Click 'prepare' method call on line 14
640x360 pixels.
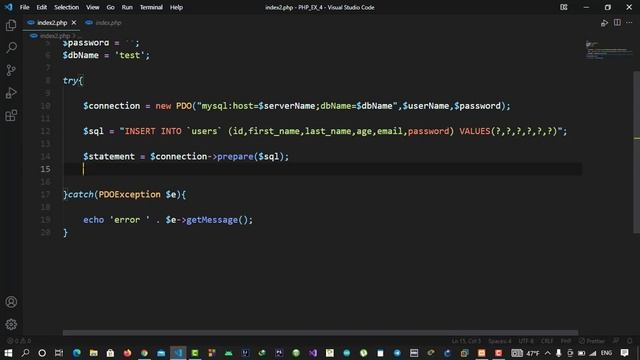point(235,156)
